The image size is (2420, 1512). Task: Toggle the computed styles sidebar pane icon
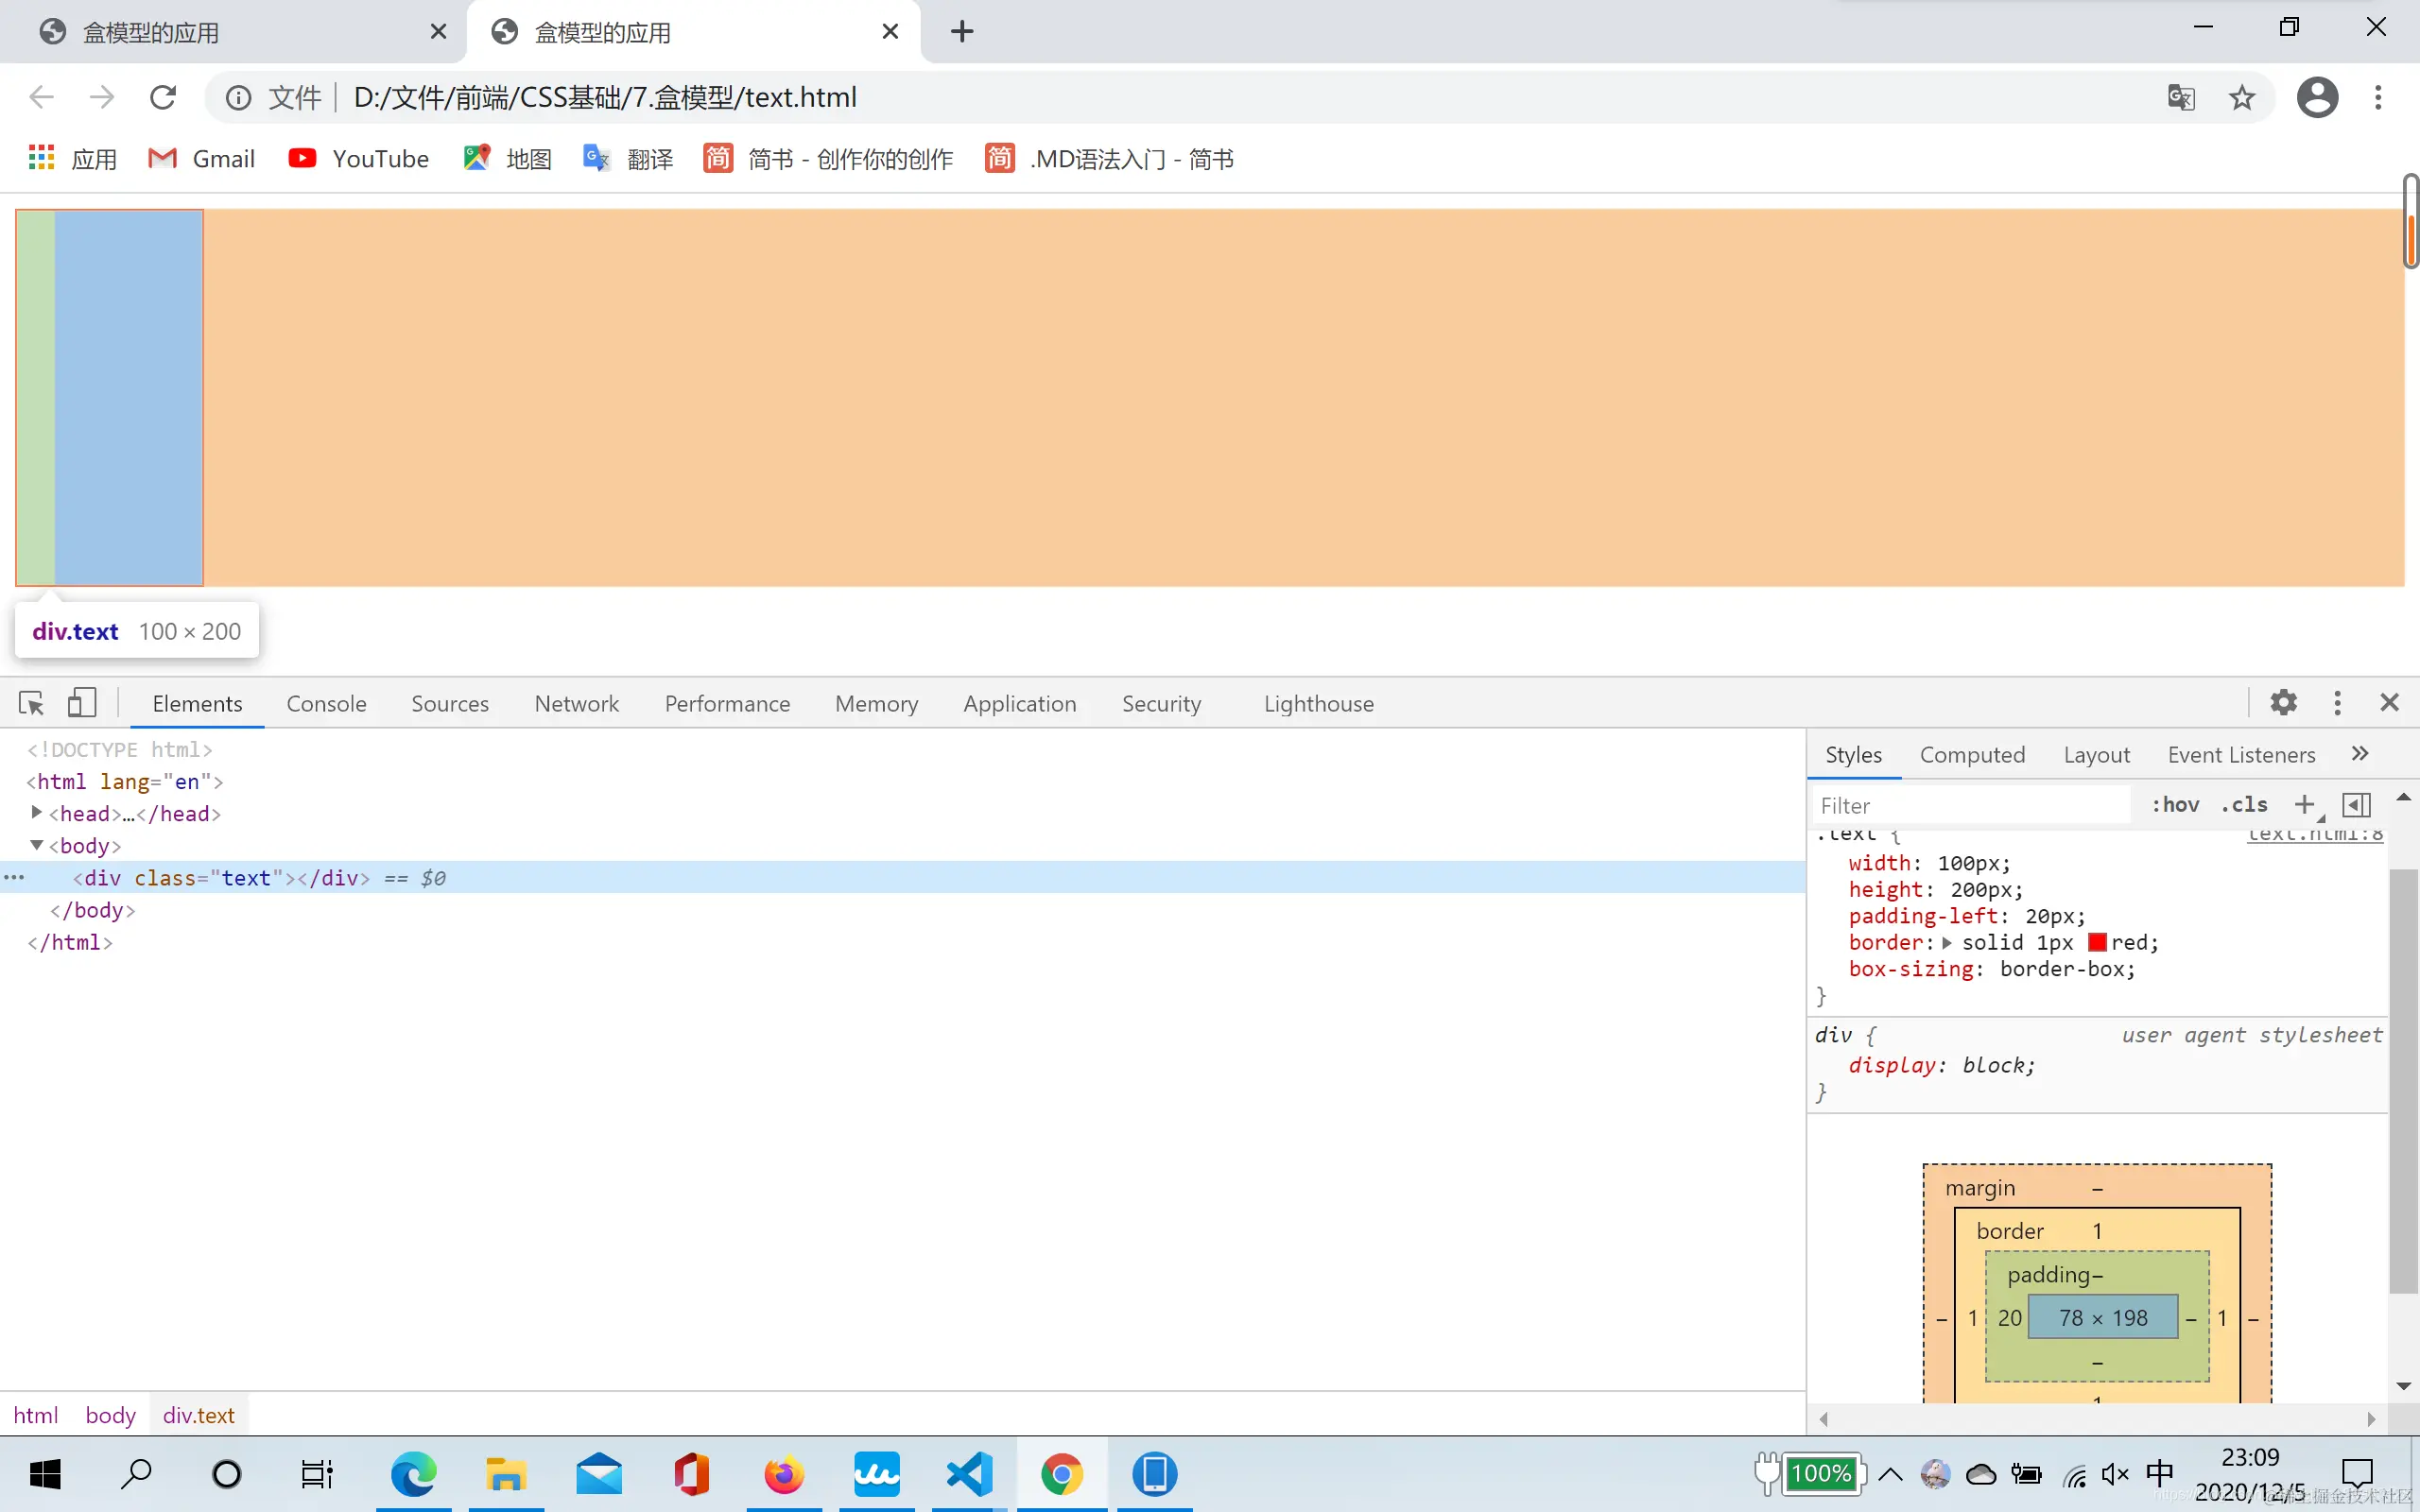pos(2356,805)
